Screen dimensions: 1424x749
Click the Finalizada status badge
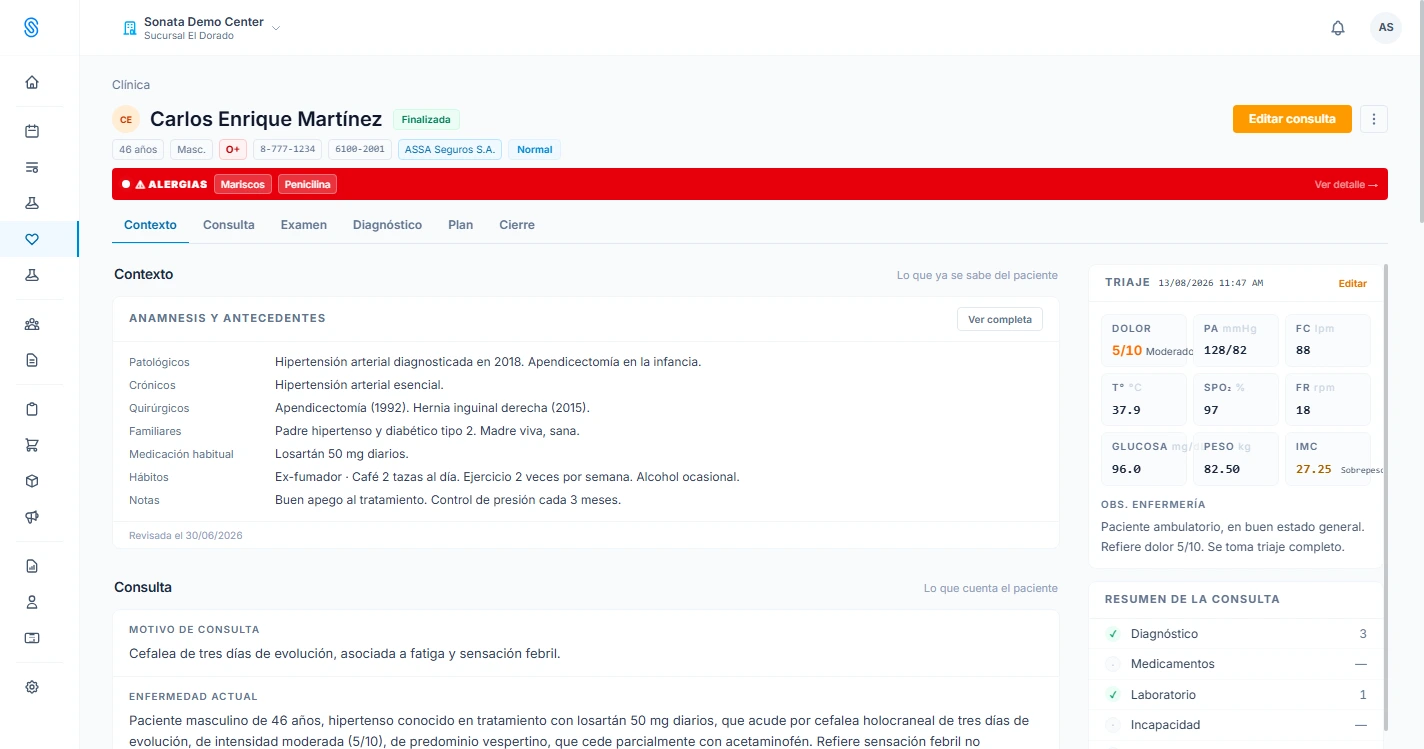tap(426, 119)
